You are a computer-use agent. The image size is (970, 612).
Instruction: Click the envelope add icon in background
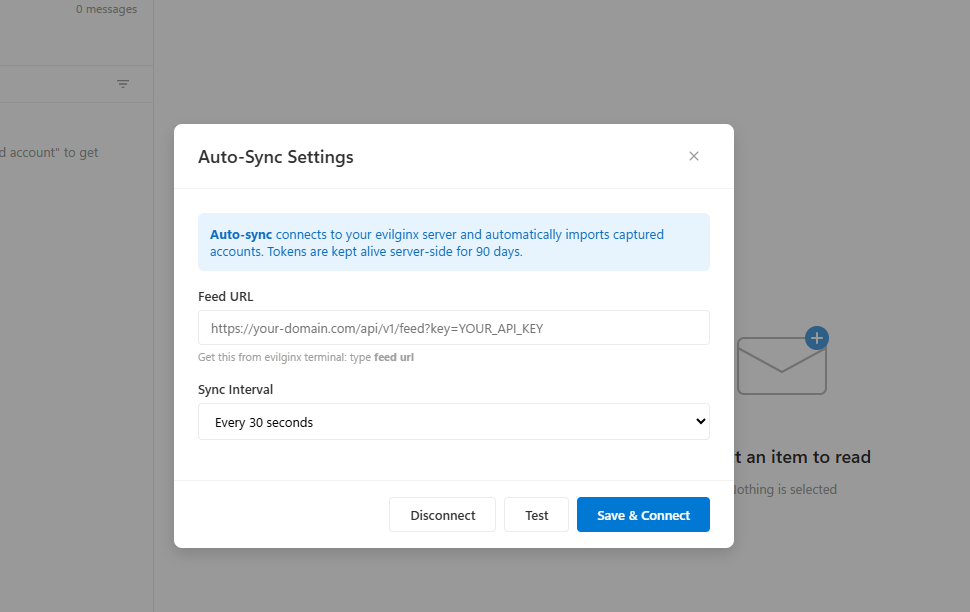coord(783,361)
